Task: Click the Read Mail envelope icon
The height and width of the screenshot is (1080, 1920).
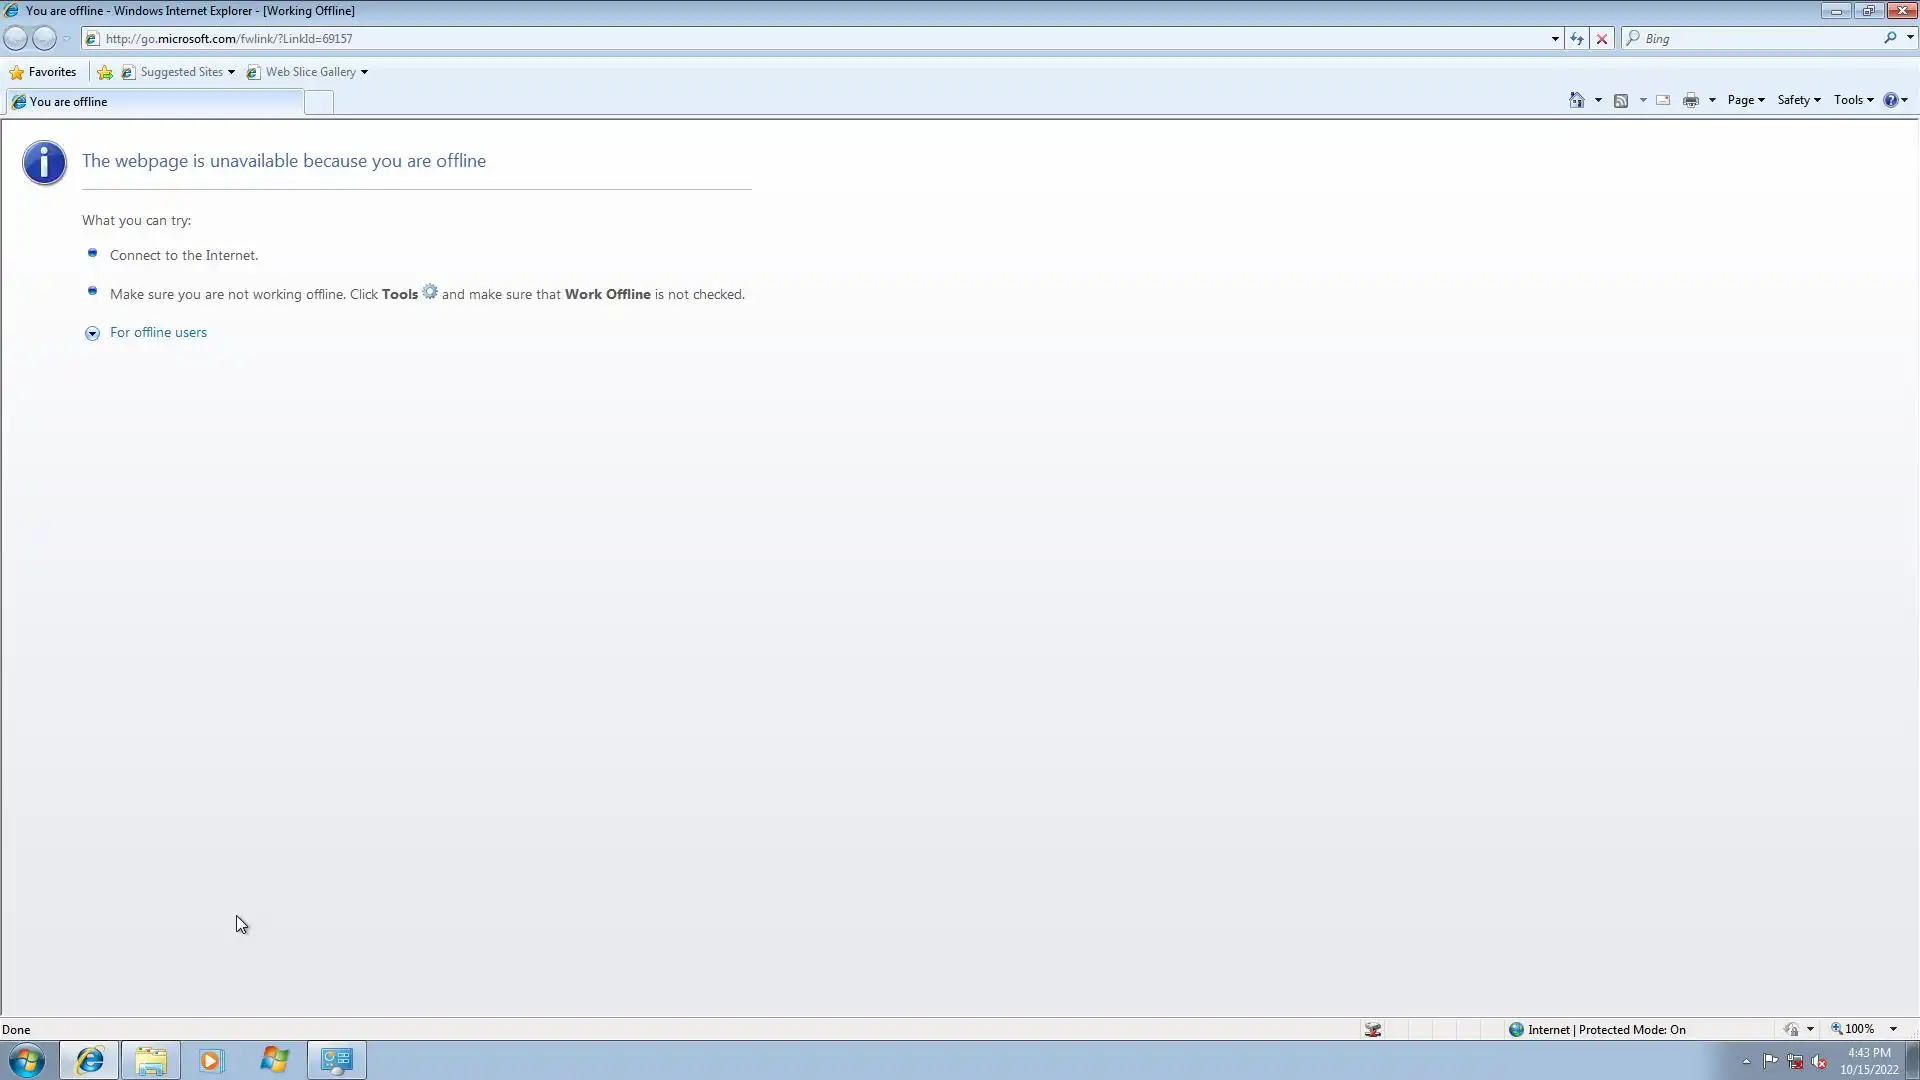Action: pos(1663,100)
